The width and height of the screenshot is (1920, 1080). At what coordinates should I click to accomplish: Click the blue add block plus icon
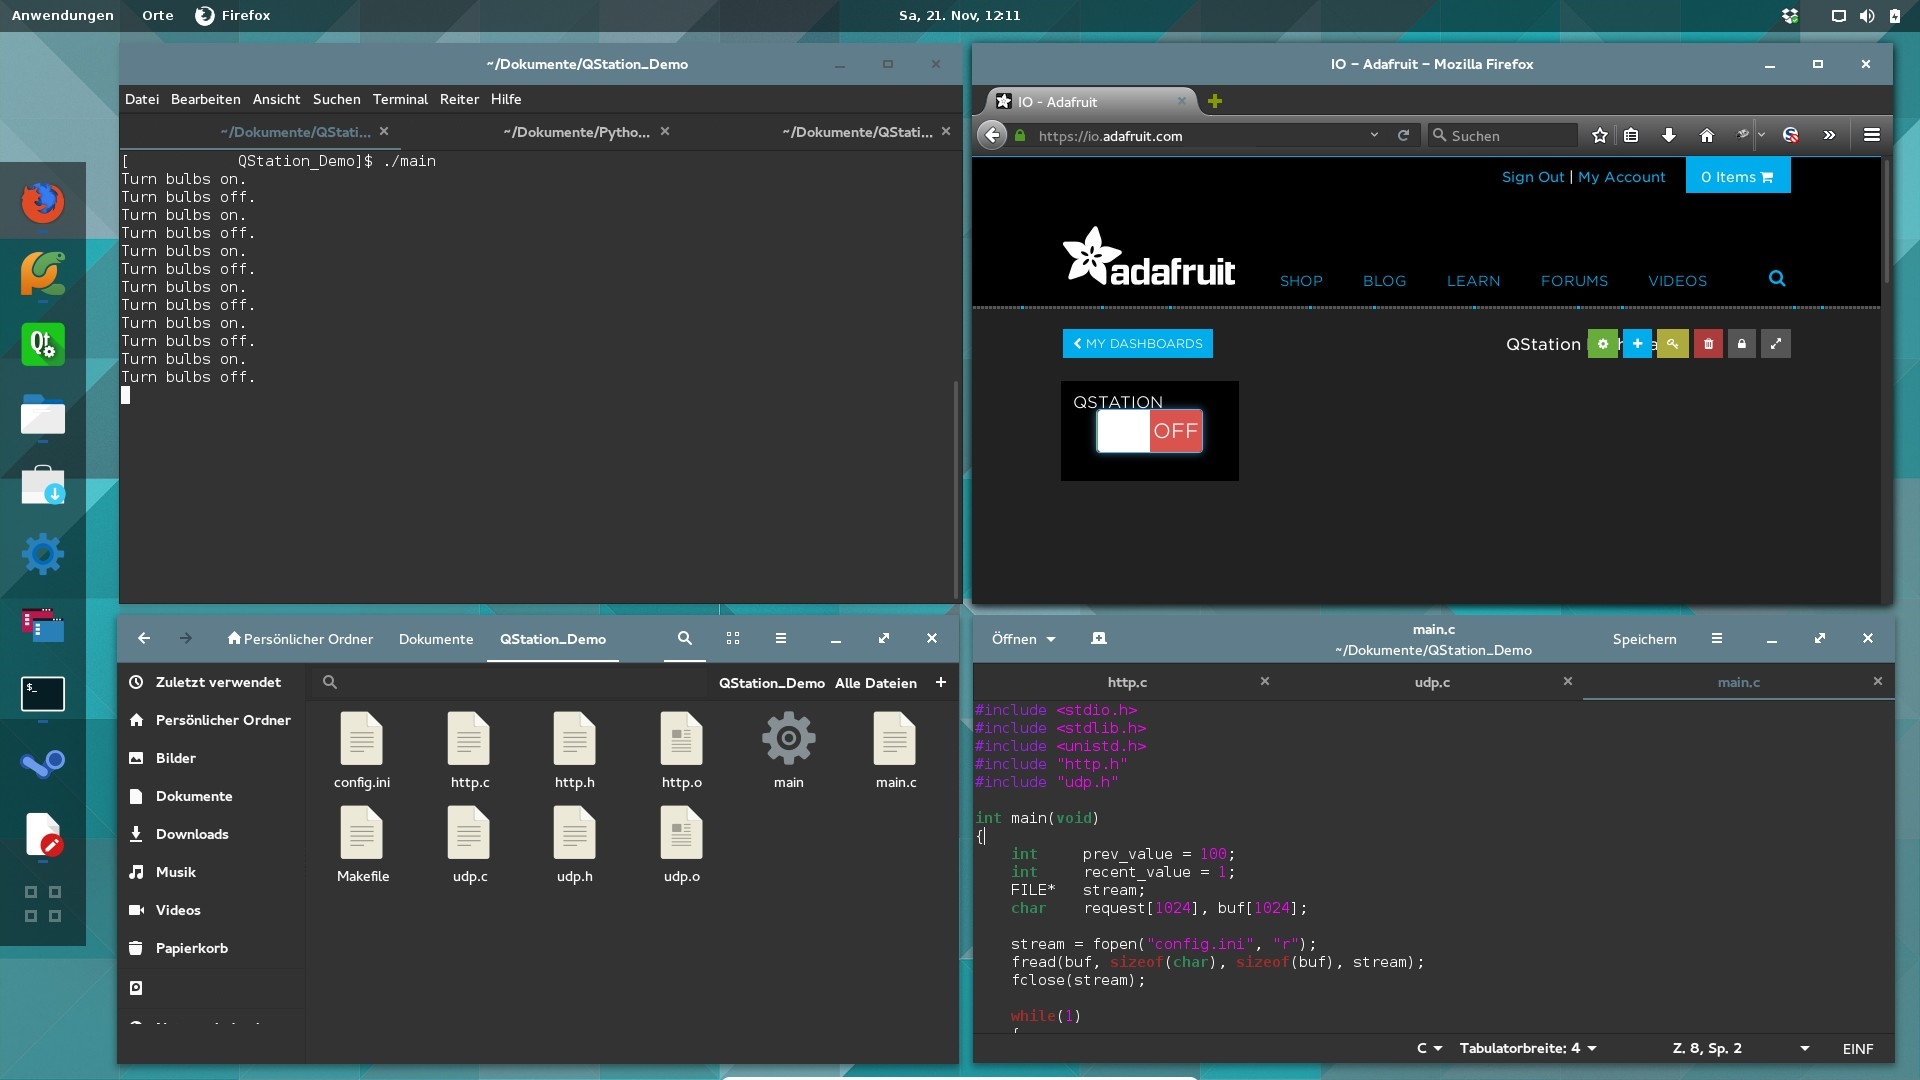click(x=1637, y=344)
